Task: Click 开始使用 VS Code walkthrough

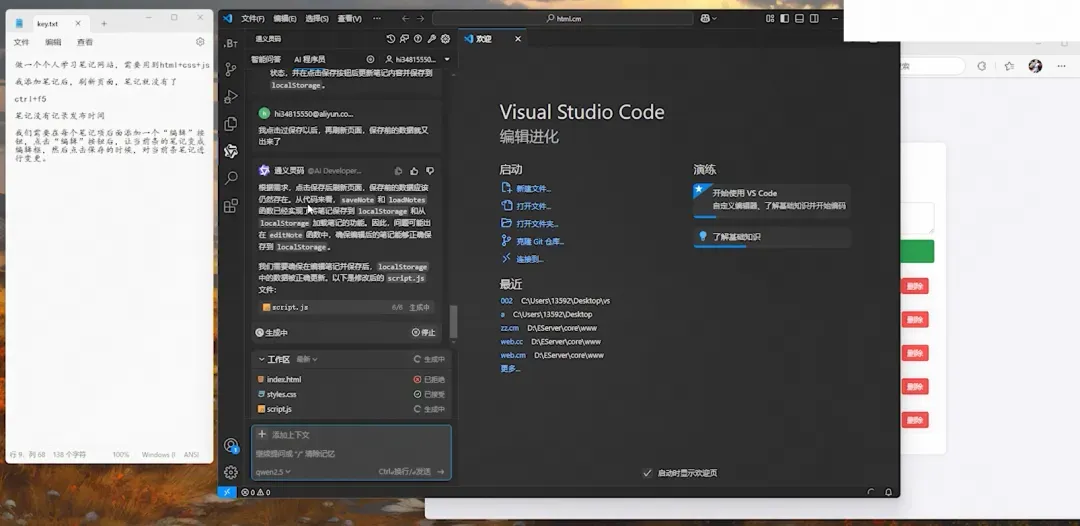Action: pos(771,200)
